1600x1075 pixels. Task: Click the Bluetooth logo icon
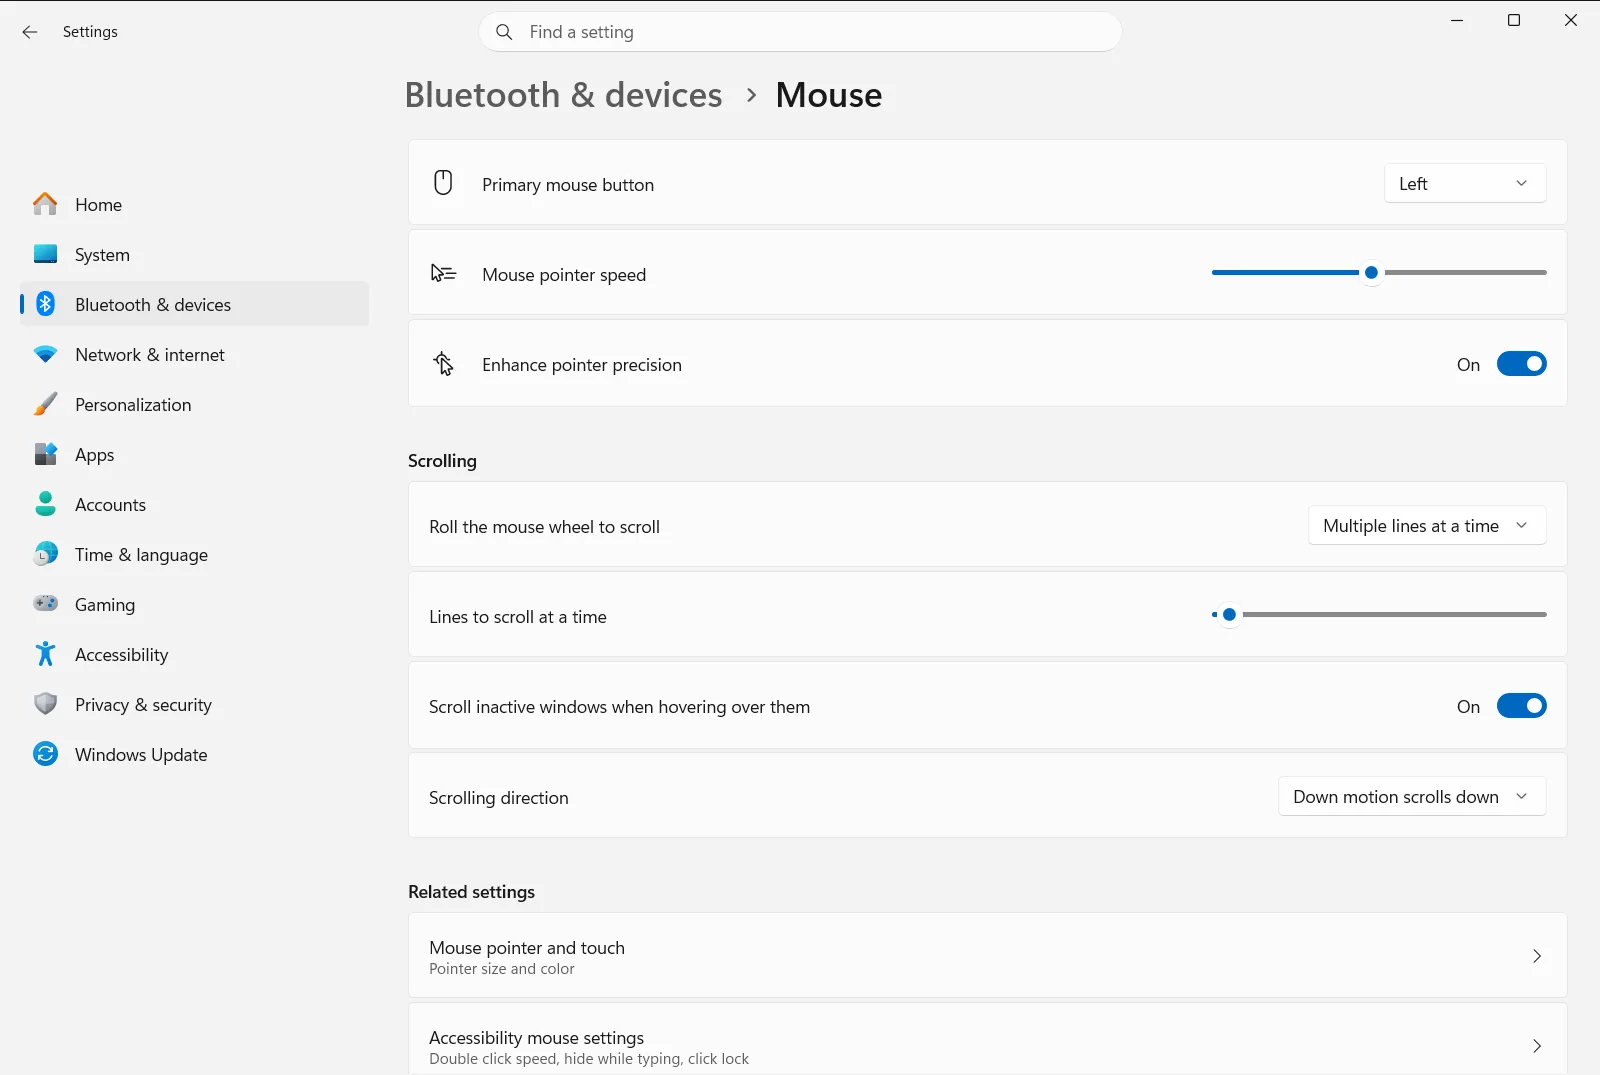click(45, 304)
